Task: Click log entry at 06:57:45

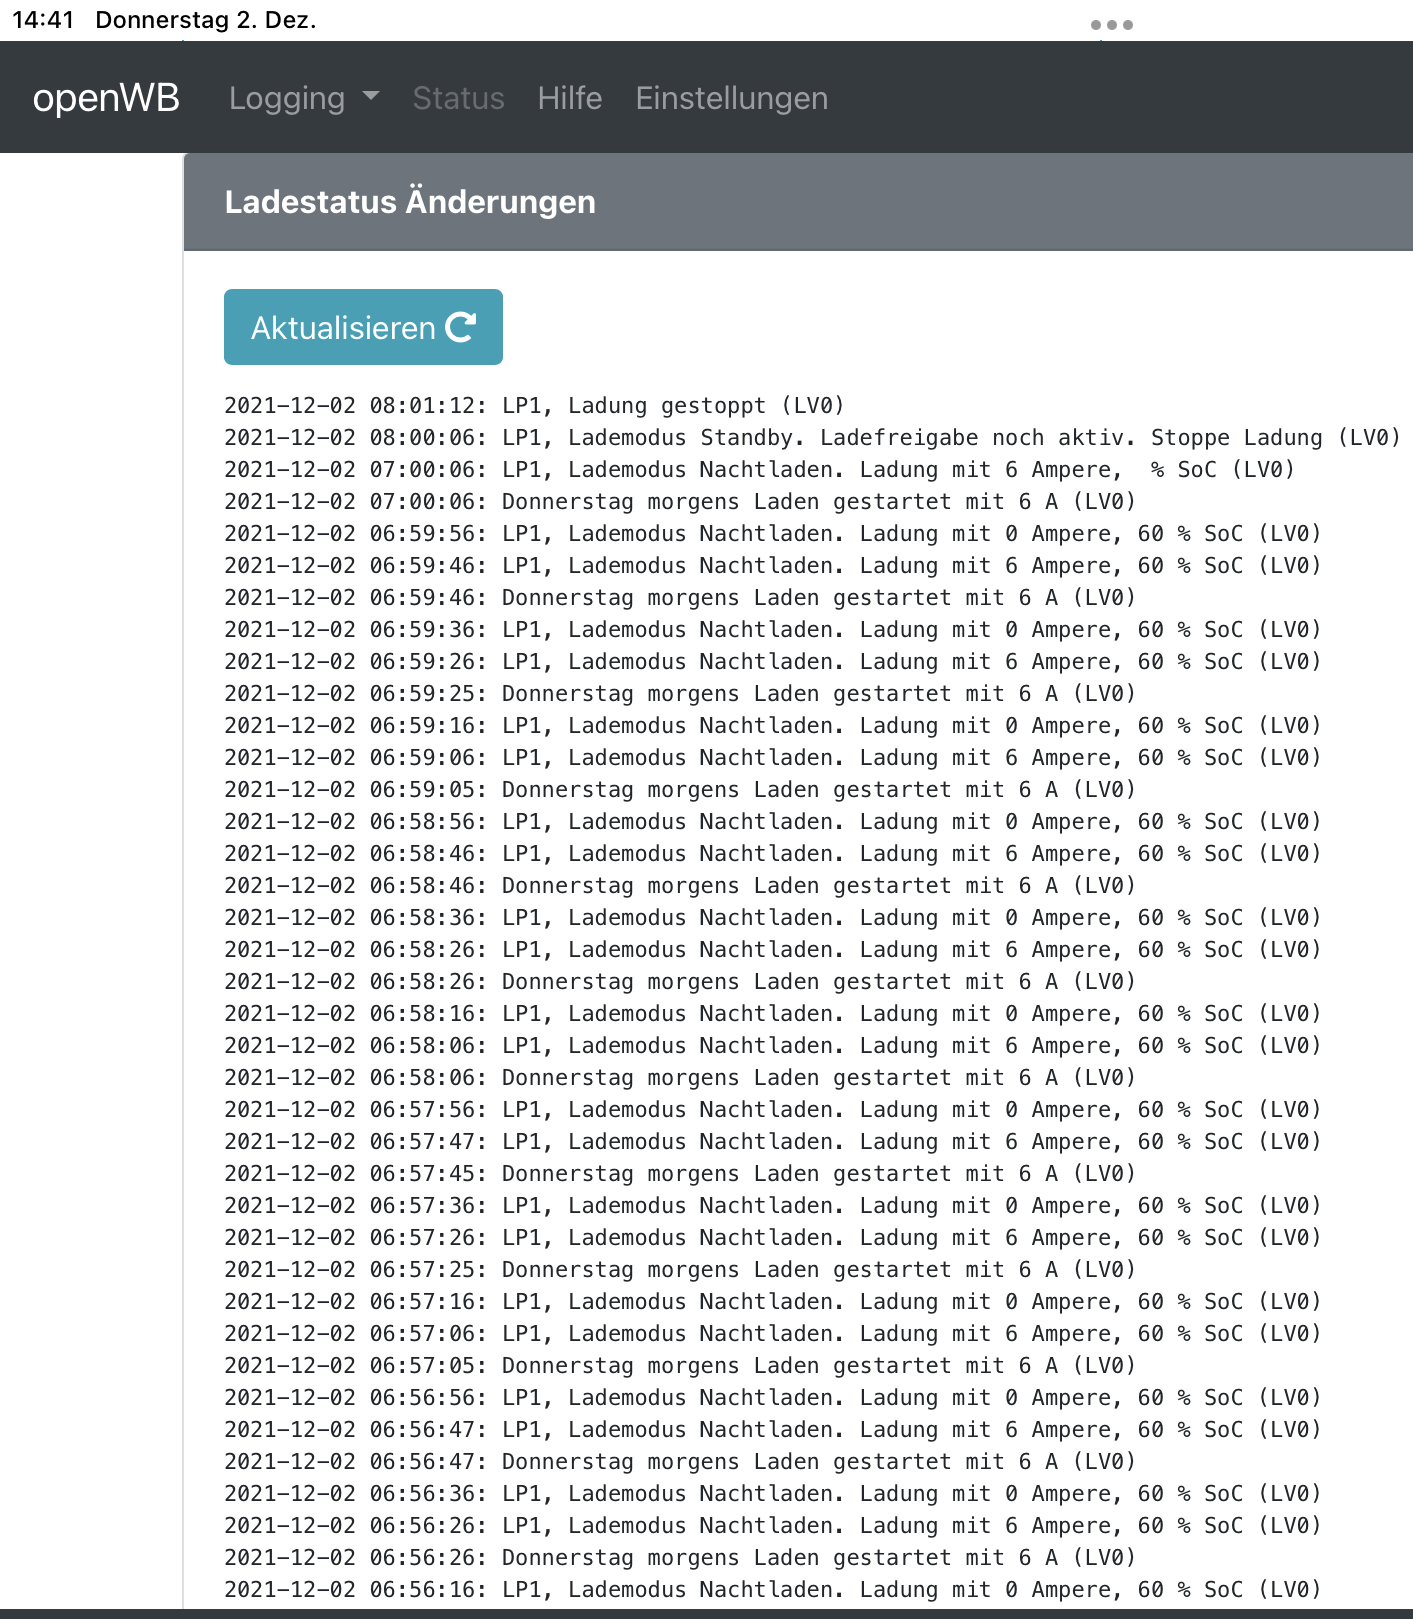Action: (680, 1173)
